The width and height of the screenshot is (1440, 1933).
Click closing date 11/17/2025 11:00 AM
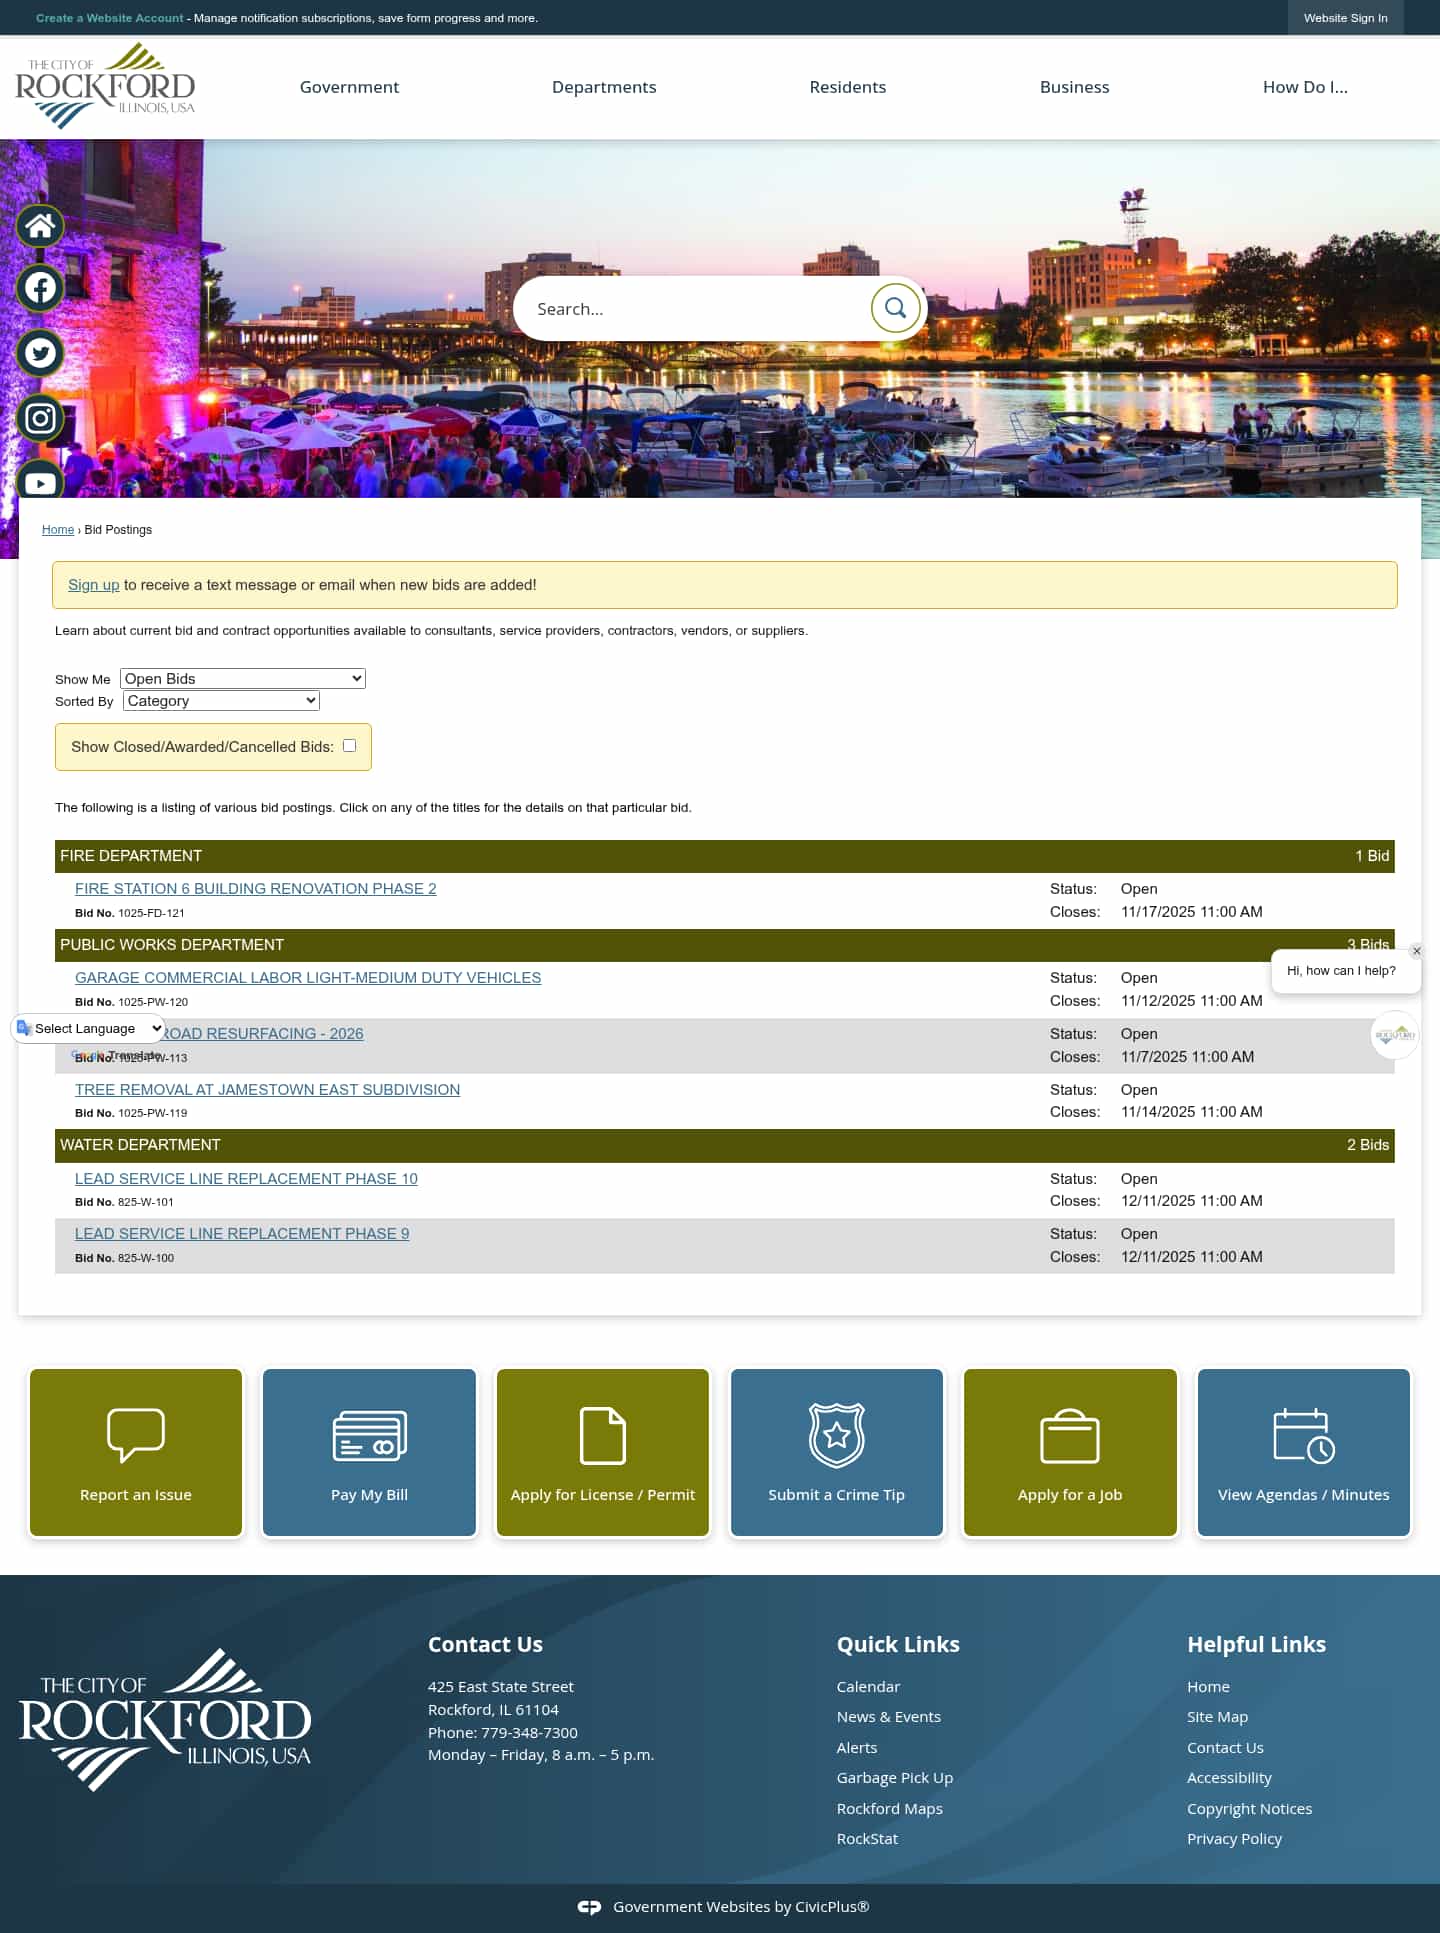point(1191,912)
